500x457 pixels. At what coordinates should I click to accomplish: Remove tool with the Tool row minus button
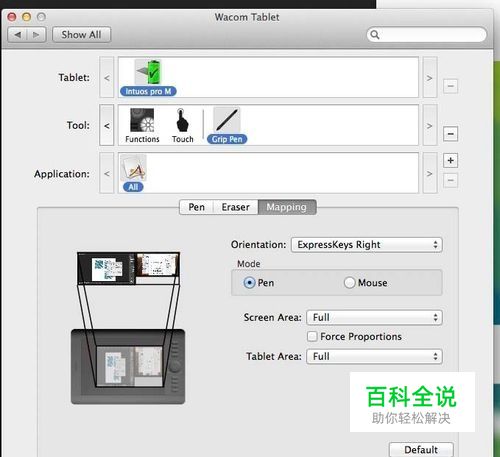pos(450,134)
